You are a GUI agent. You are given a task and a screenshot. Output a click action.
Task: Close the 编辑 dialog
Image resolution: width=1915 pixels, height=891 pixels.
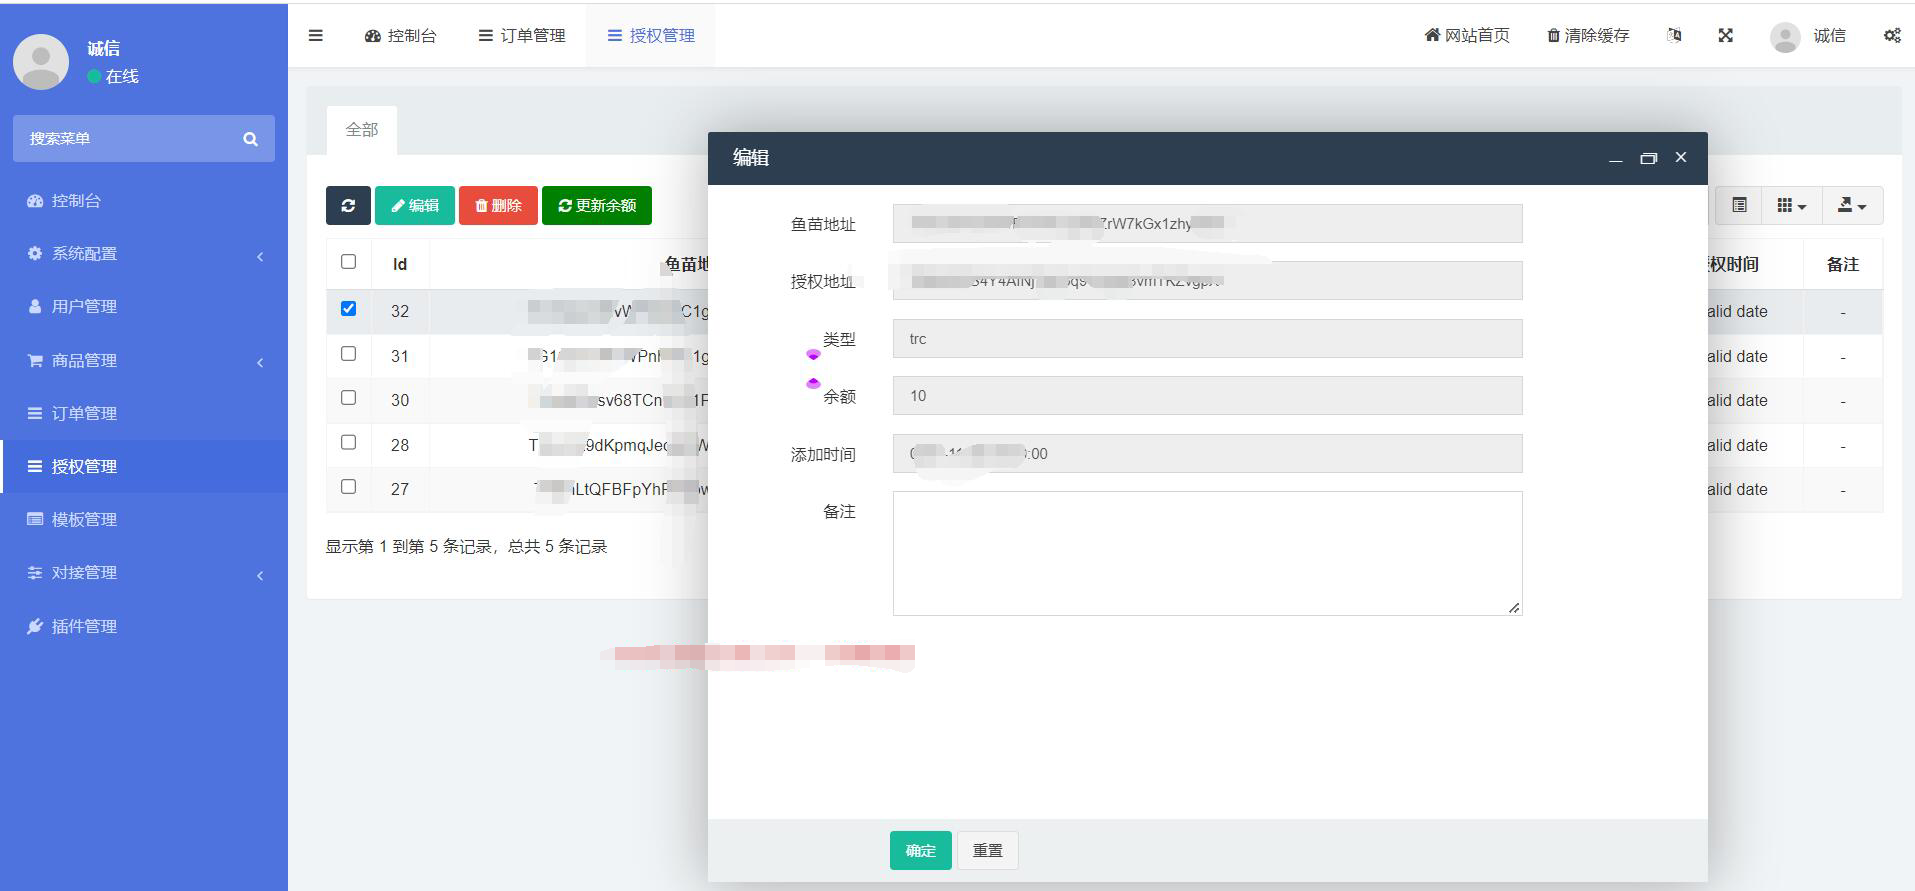(x=1681, y=157)
